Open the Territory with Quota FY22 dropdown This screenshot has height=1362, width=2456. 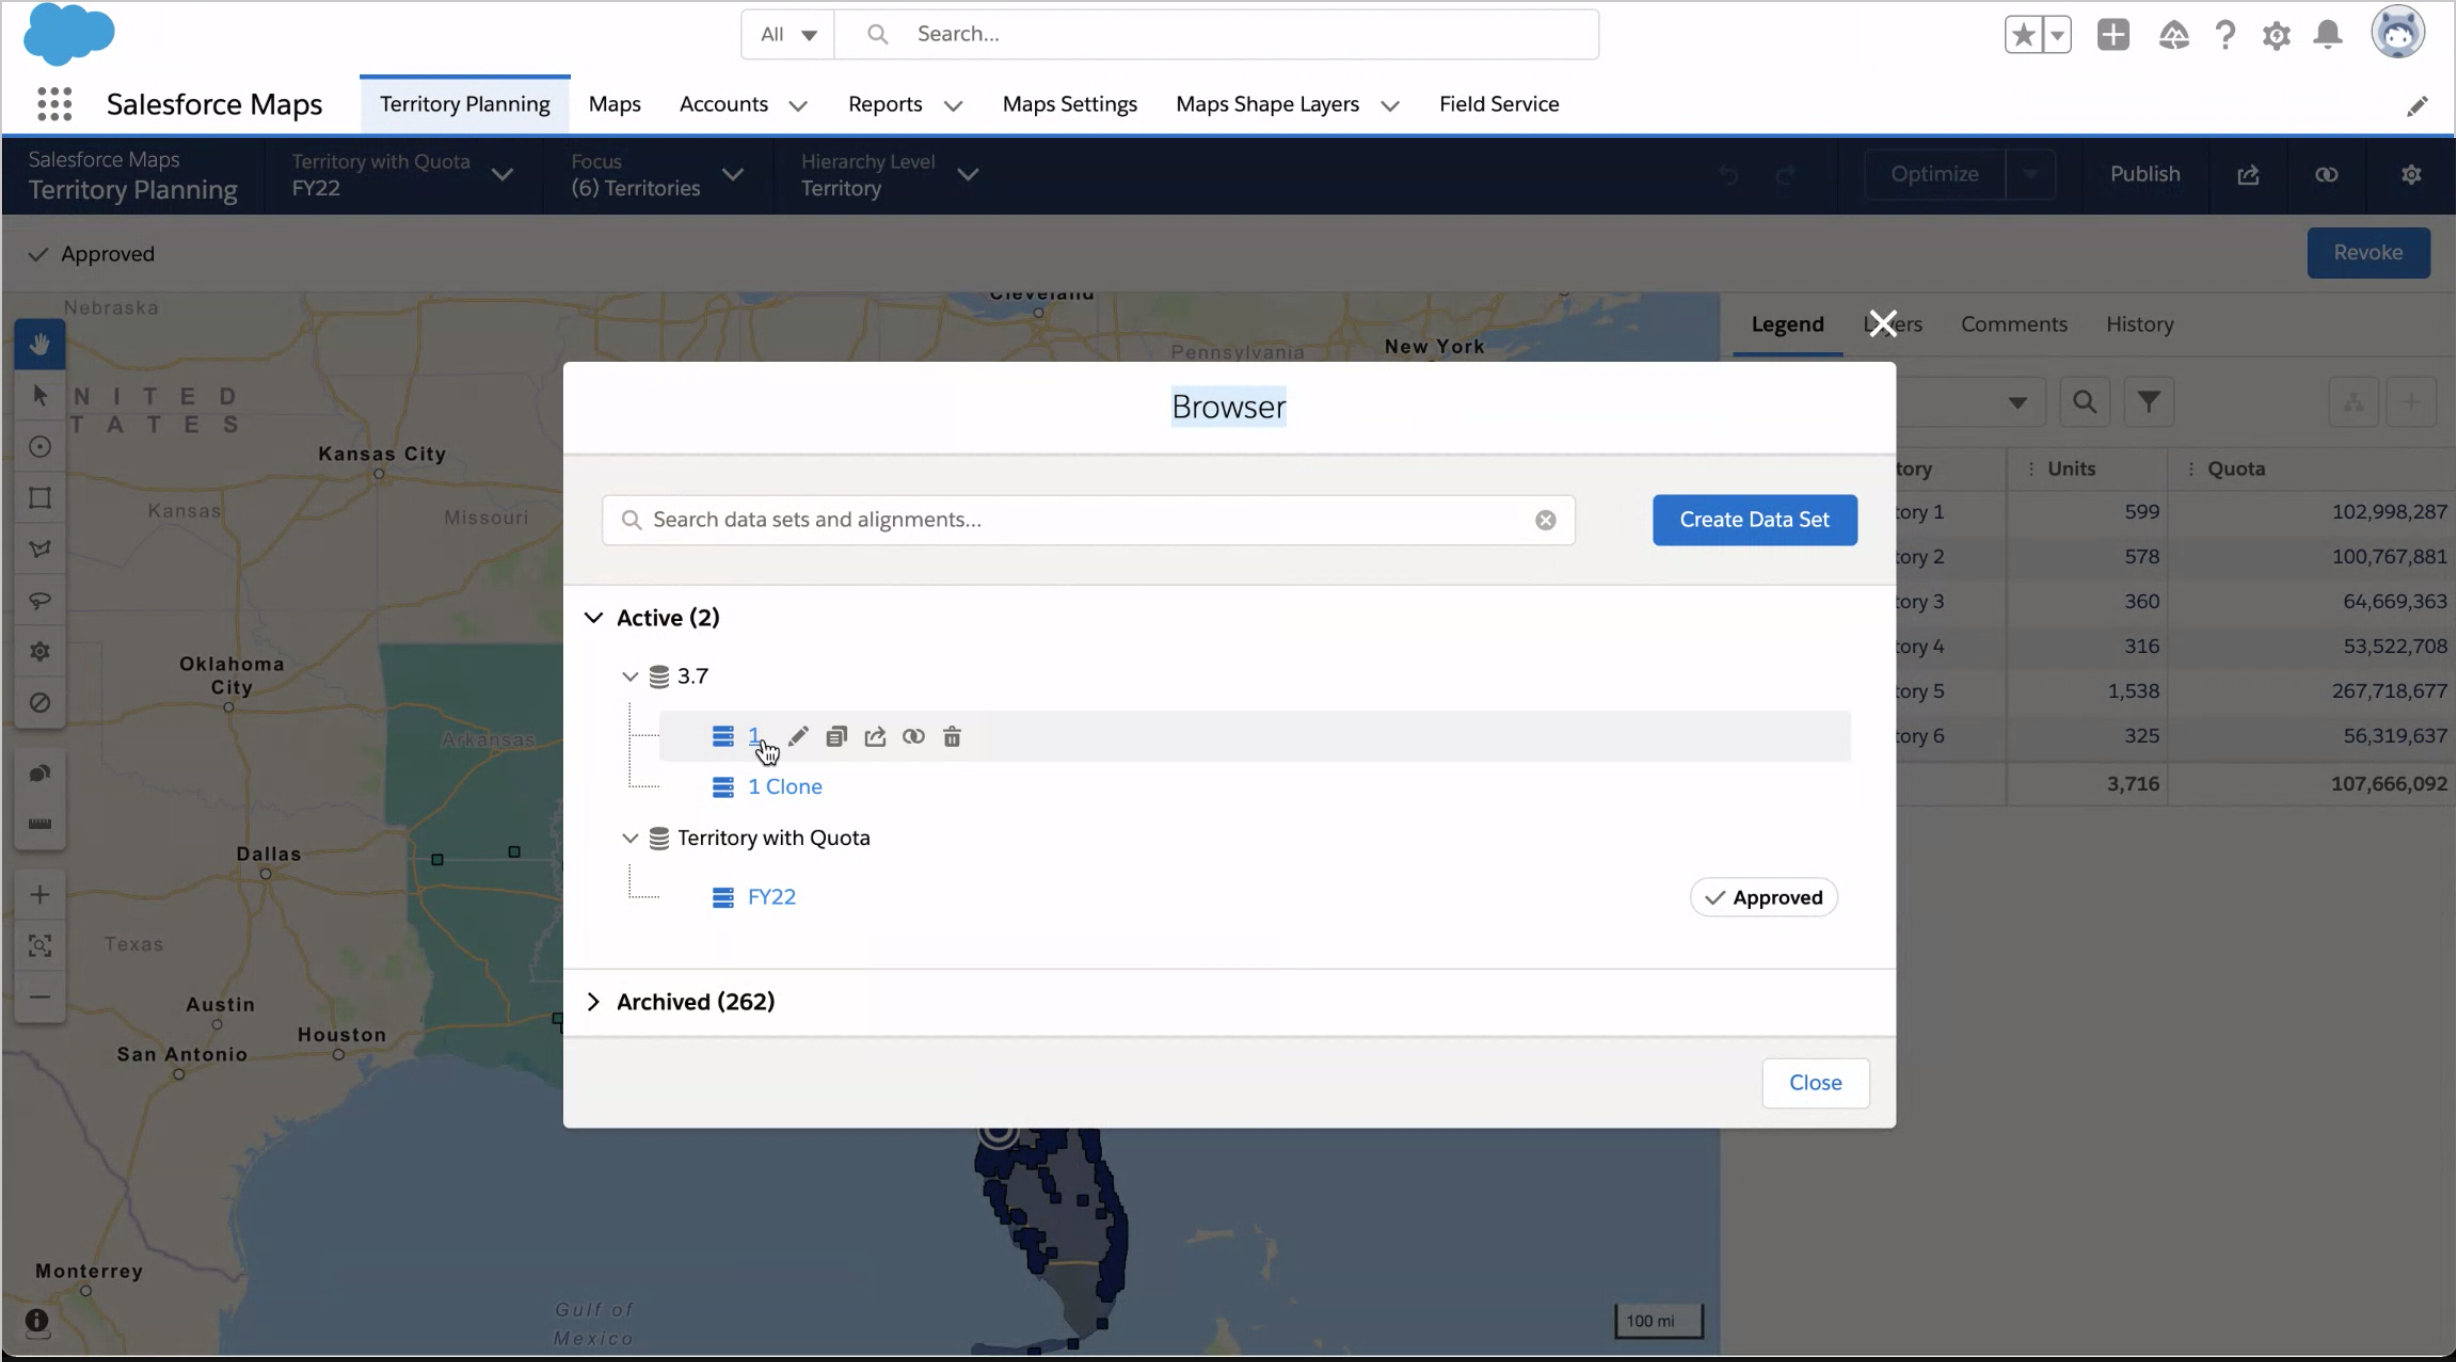pos(402,175)
